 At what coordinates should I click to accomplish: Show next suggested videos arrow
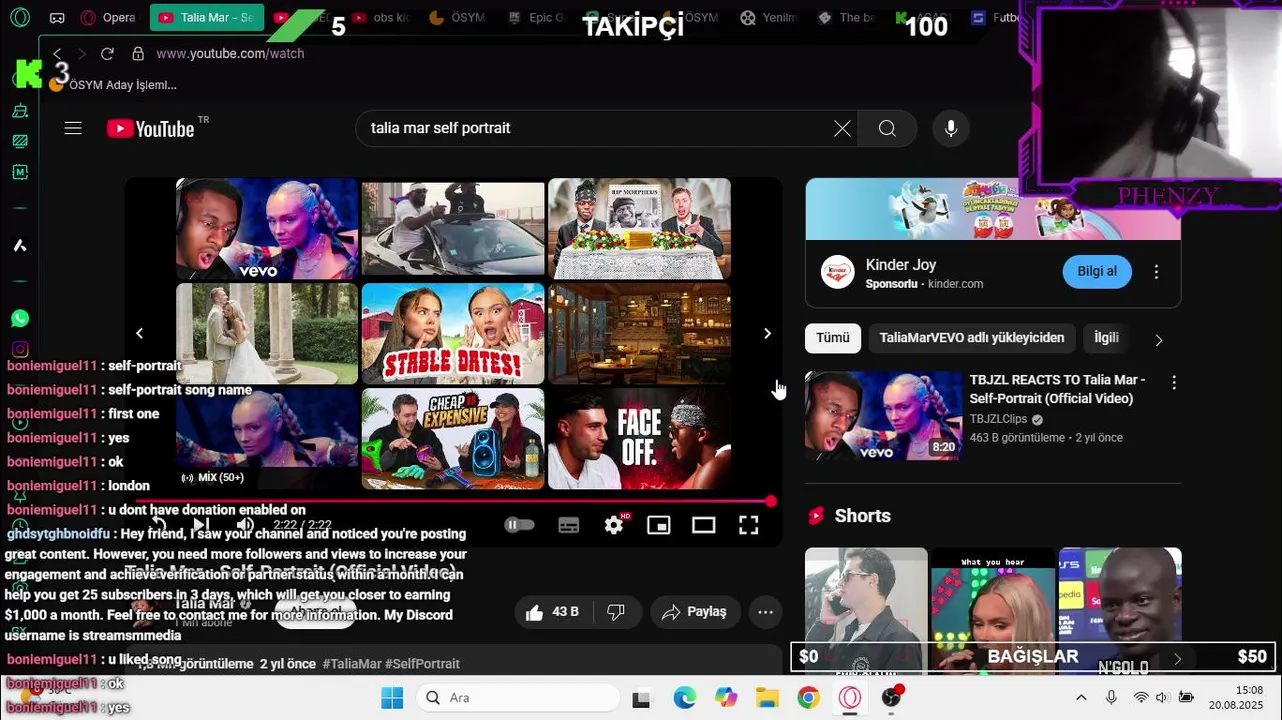pos(767,333)
